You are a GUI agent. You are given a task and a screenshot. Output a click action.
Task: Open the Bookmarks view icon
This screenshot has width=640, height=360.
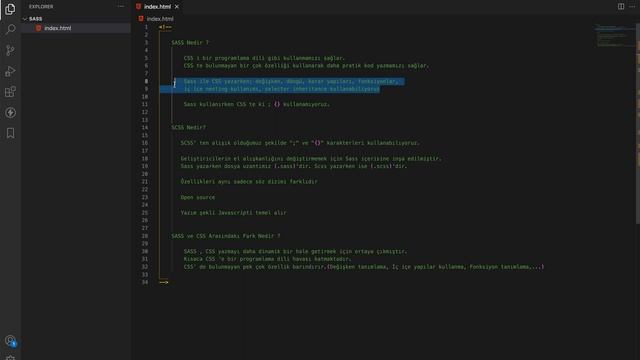pos(10,133)
